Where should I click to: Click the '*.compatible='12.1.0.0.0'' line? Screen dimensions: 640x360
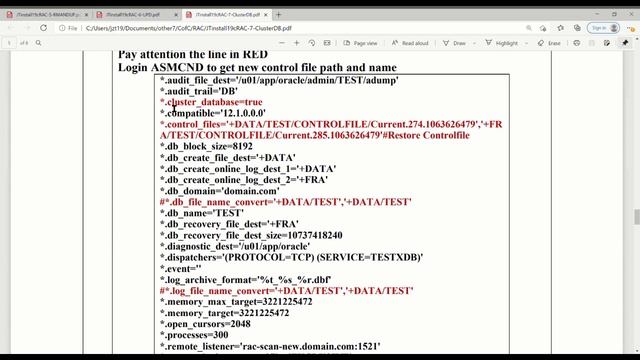pyautogui.click(x=213, y=113)
